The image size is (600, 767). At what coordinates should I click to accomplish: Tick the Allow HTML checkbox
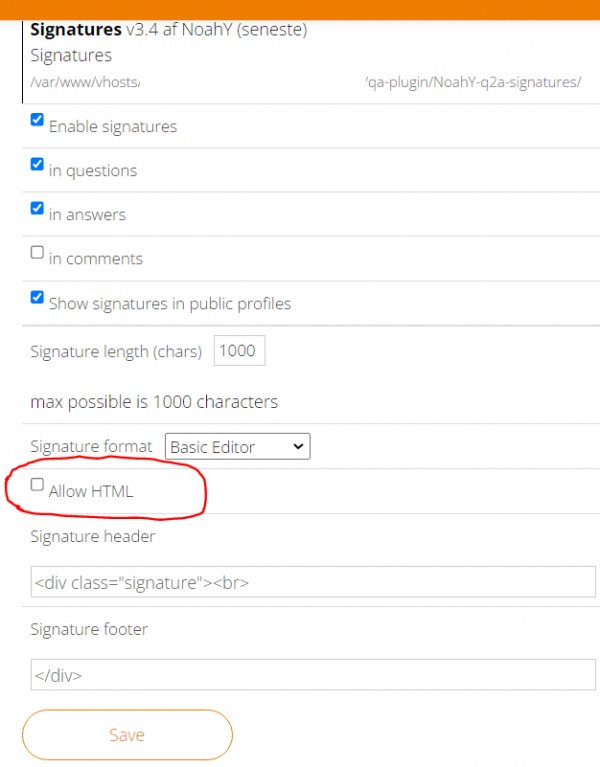(x=37, y=485)
